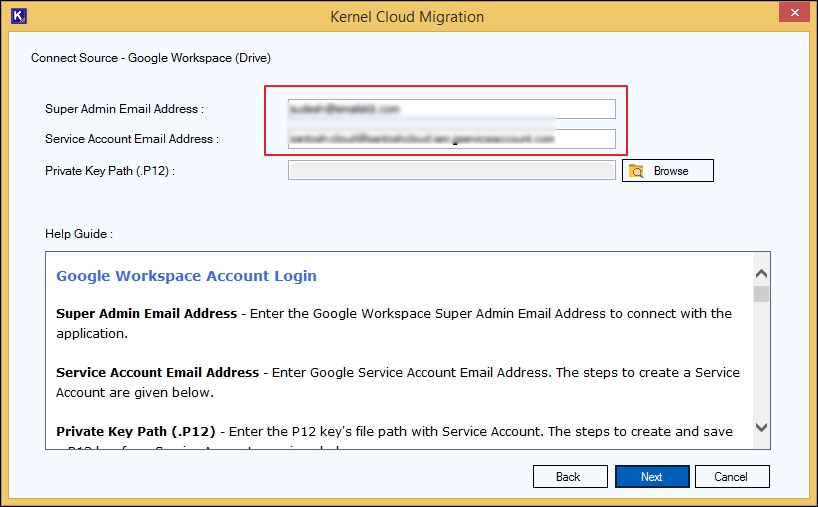
Task: Click the 'Private Key Path (.P12) :' form label
Action: (110, 171)
